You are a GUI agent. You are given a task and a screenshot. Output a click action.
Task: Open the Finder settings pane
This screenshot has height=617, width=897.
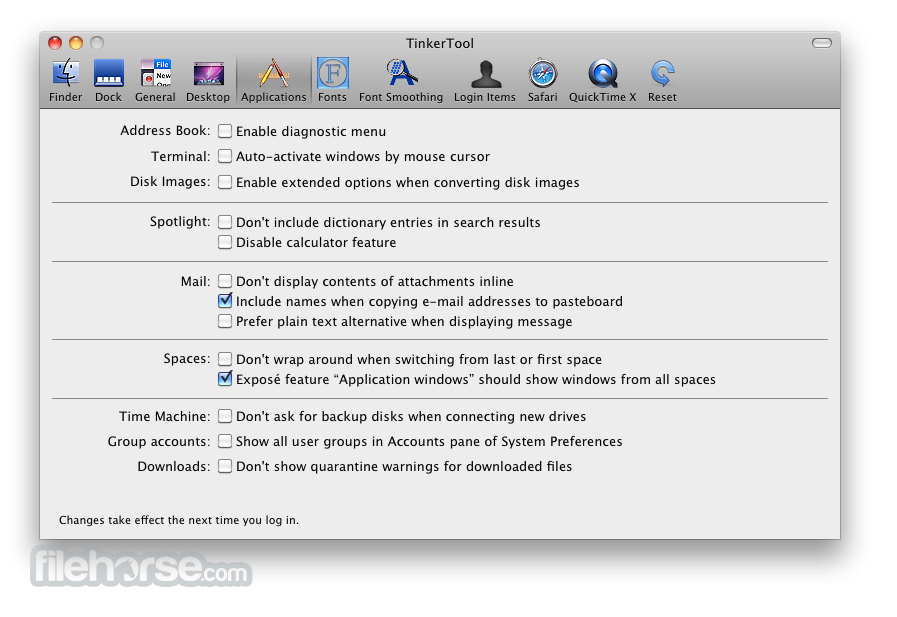click(66, 80)
